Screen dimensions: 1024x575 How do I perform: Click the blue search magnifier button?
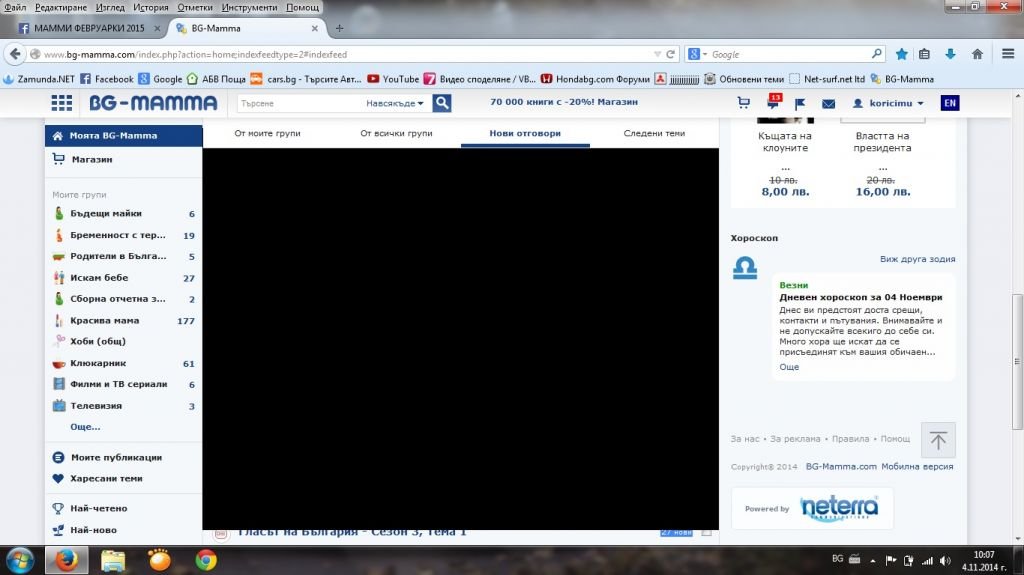[x=441, y=103]
